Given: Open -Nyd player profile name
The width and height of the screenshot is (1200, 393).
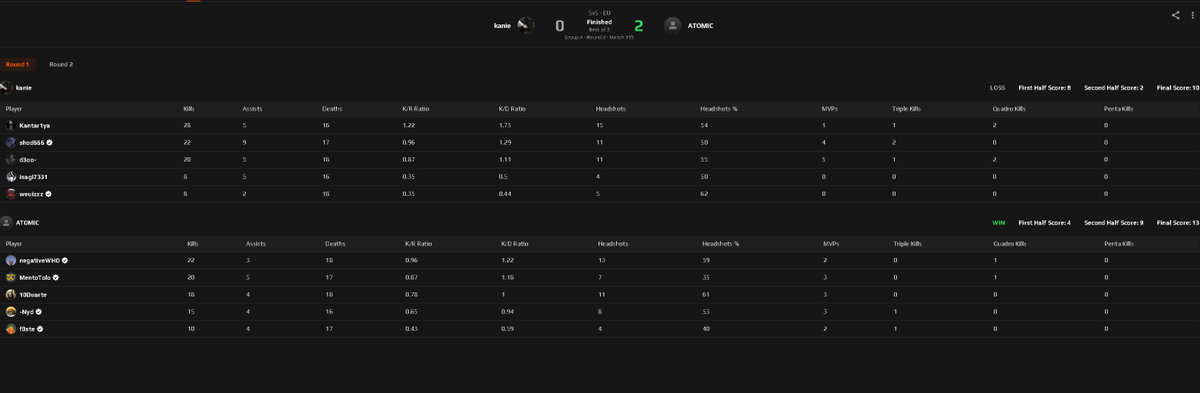Looking at the screenshot, I should tap(27, 311).
